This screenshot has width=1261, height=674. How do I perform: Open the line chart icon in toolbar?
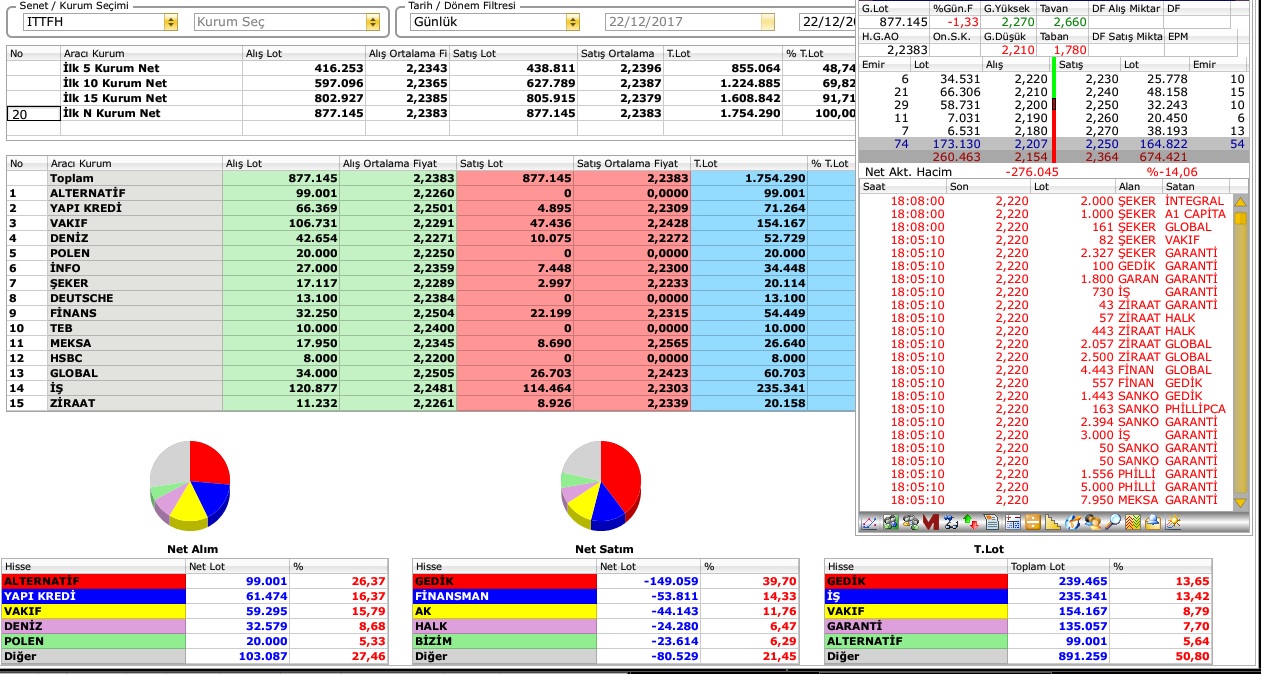(x=869, y=522)
